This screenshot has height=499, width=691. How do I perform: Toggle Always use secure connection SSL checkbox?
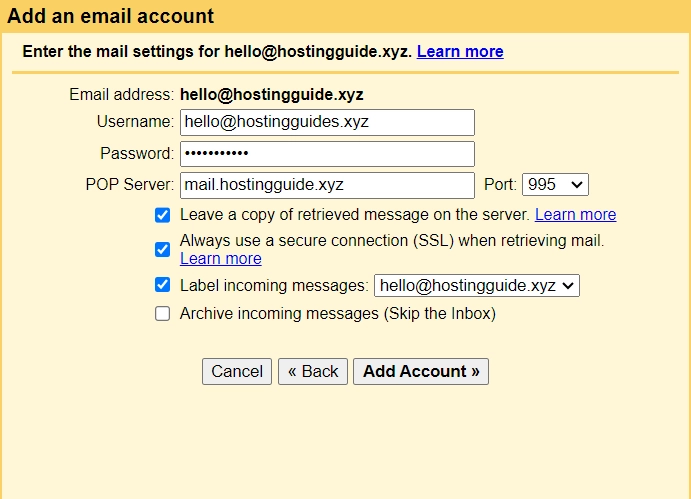coord(162,250)
